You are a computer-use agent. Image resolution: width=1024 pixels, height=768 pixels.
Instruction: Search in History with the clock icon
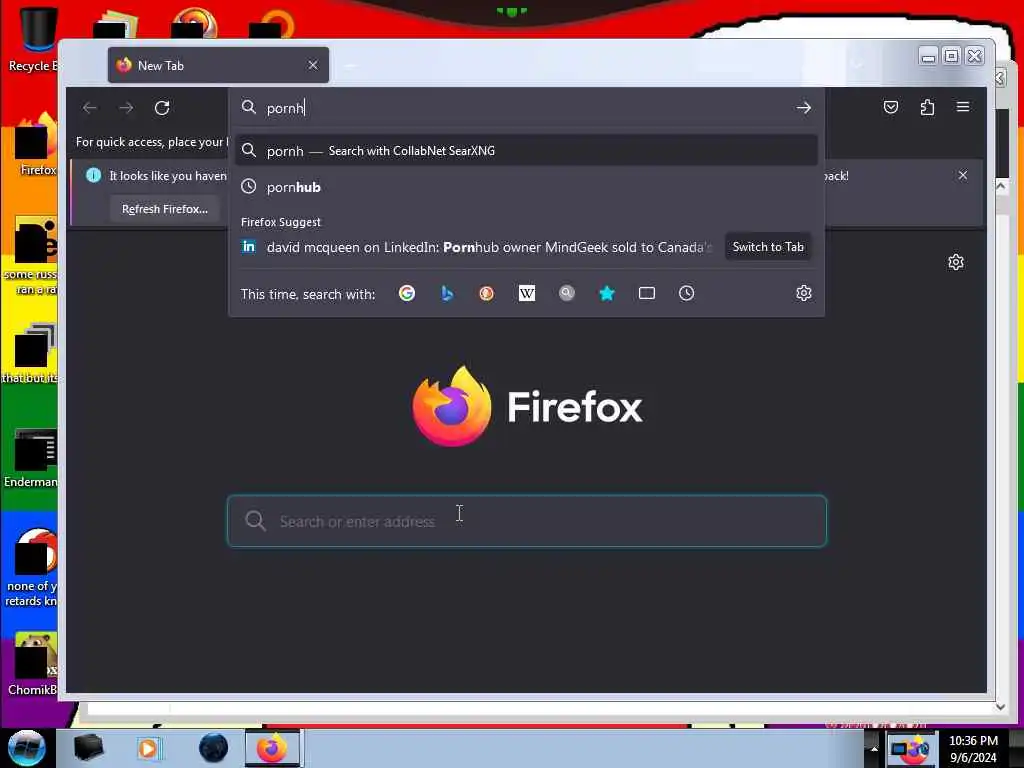tap(686, 293)
